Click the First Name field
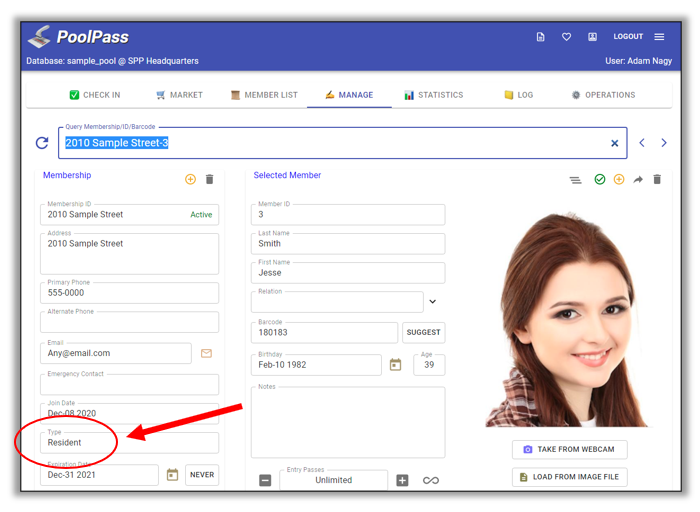 click(348, 273)
